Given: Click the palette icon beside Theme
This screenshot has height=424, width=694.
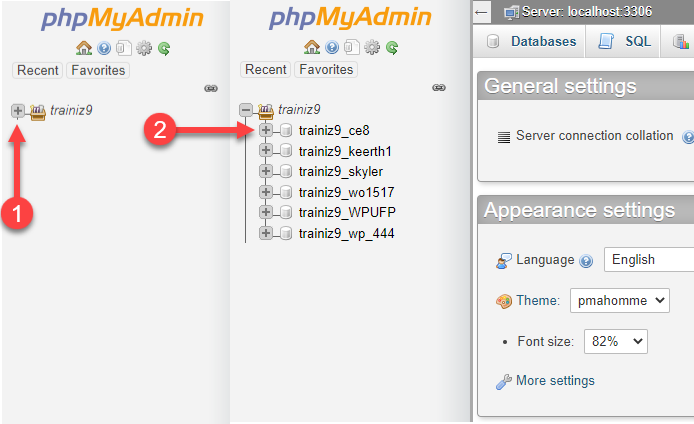Looking at the screenshot, I should click(x=504, y=301).
